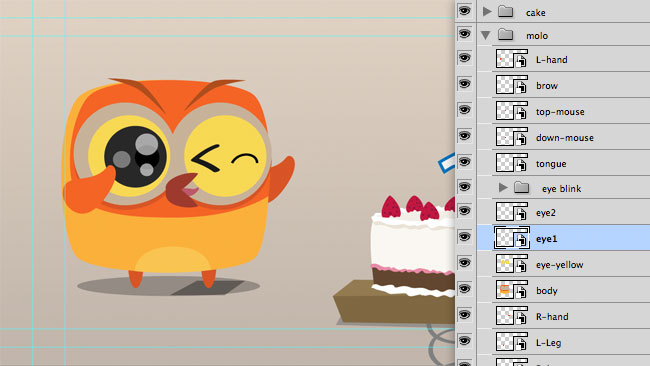Expand the eye blink group

(503, 188)
